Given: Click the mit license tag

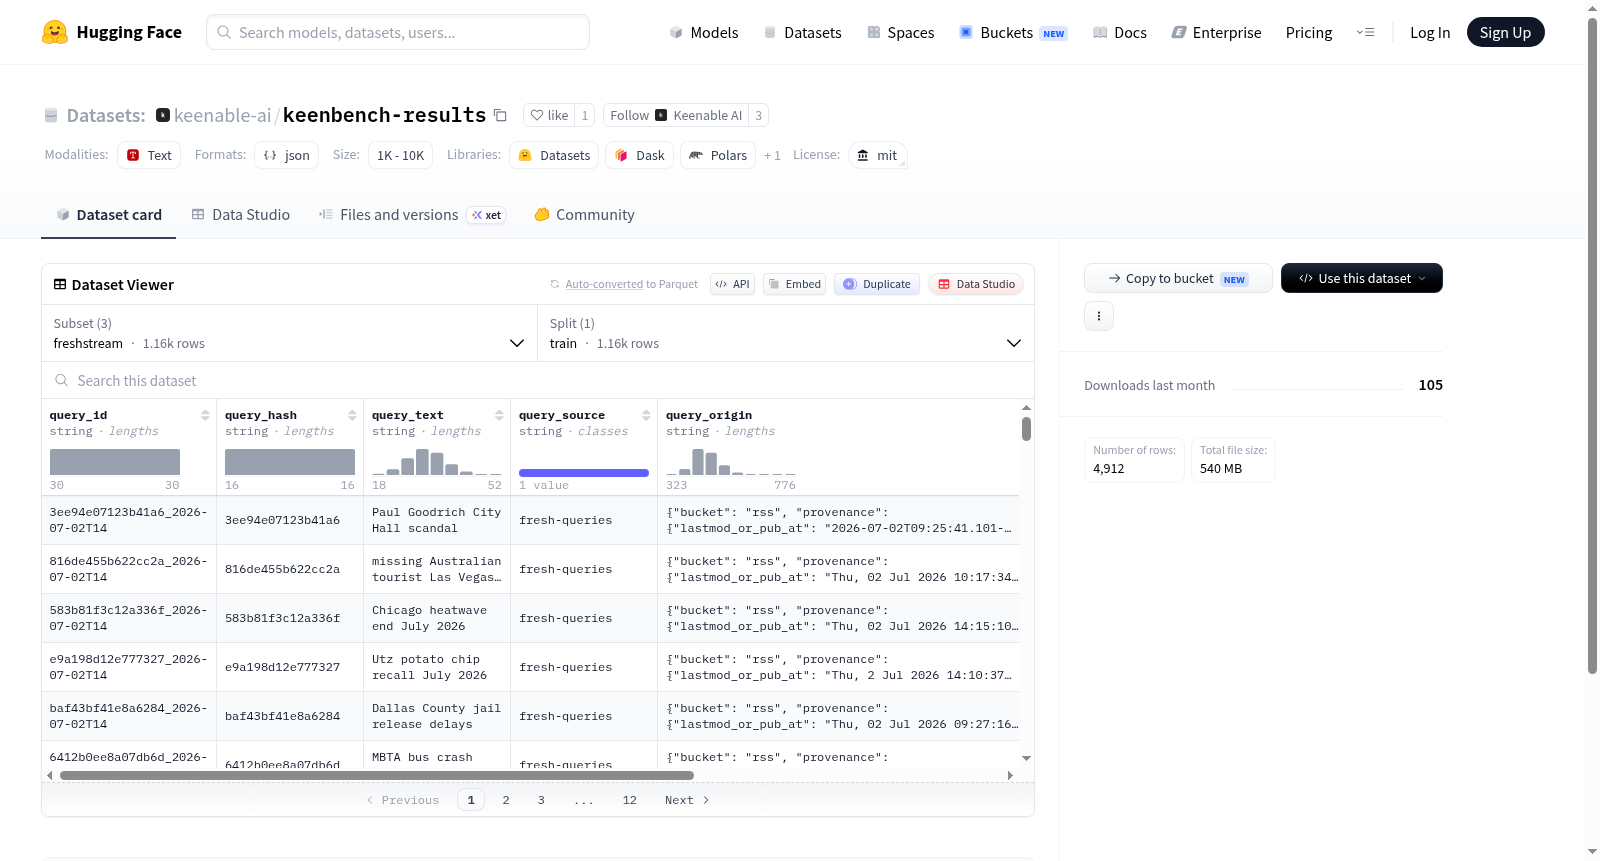Looking at the screenshot, I should coord(877,155).
